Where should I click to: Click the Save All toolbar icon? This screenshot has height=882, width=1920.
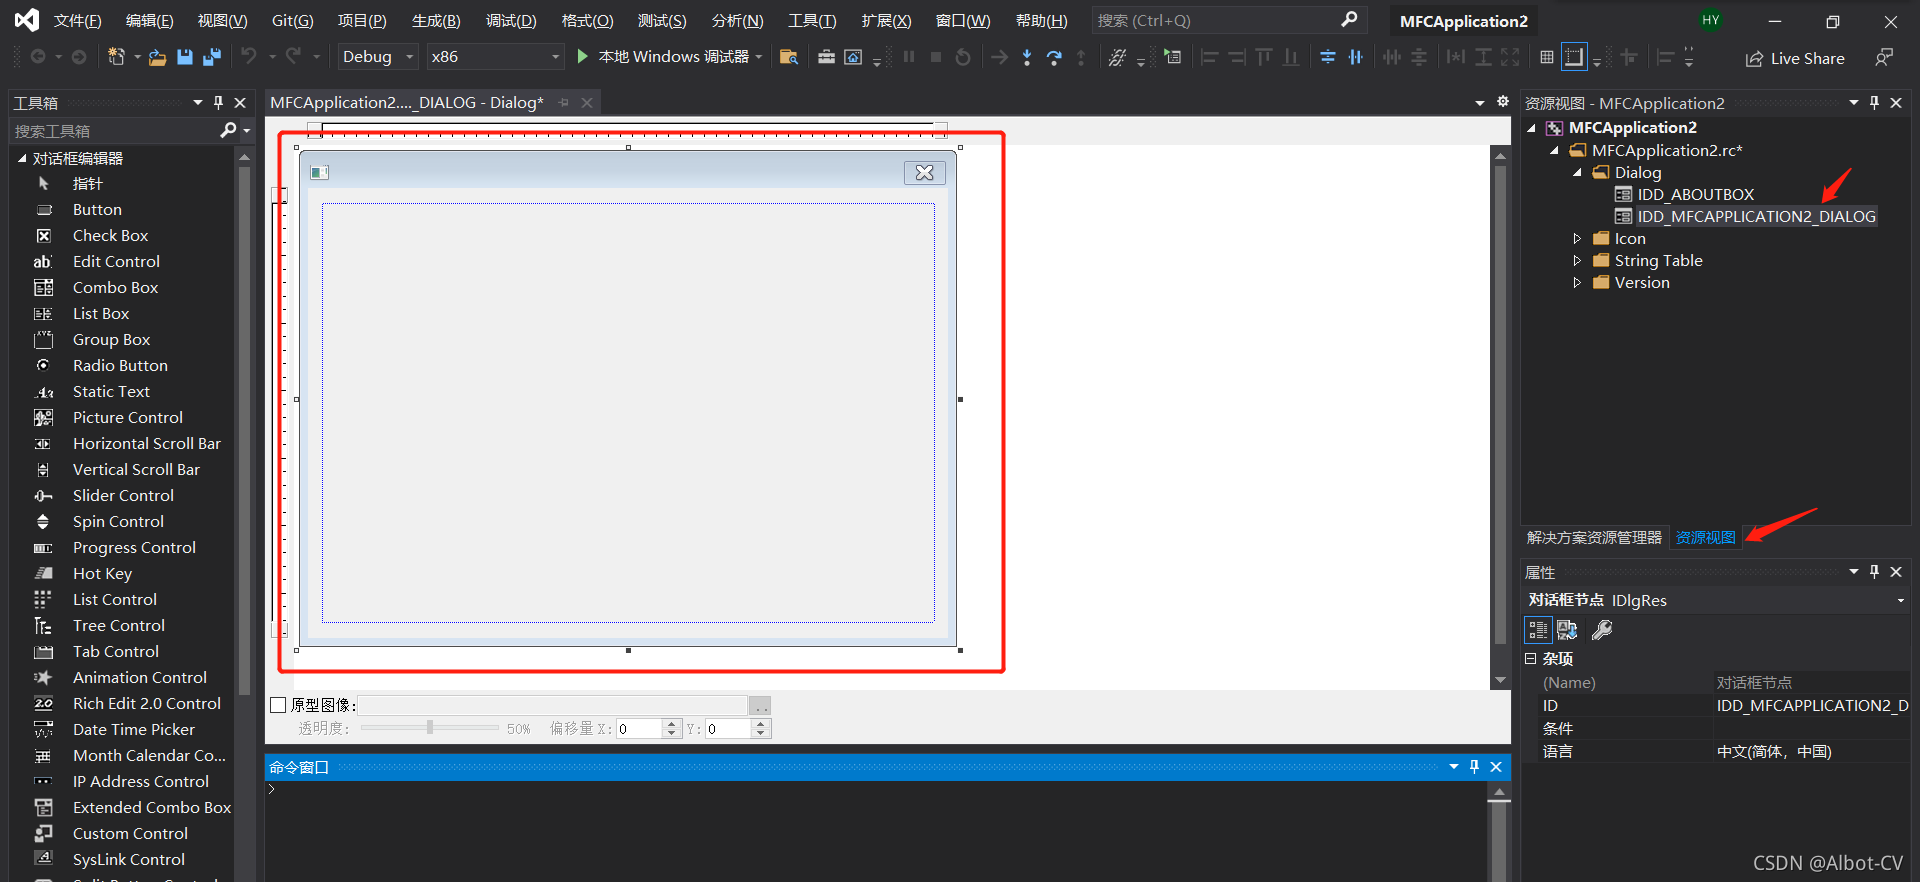(x=211, y=57)
